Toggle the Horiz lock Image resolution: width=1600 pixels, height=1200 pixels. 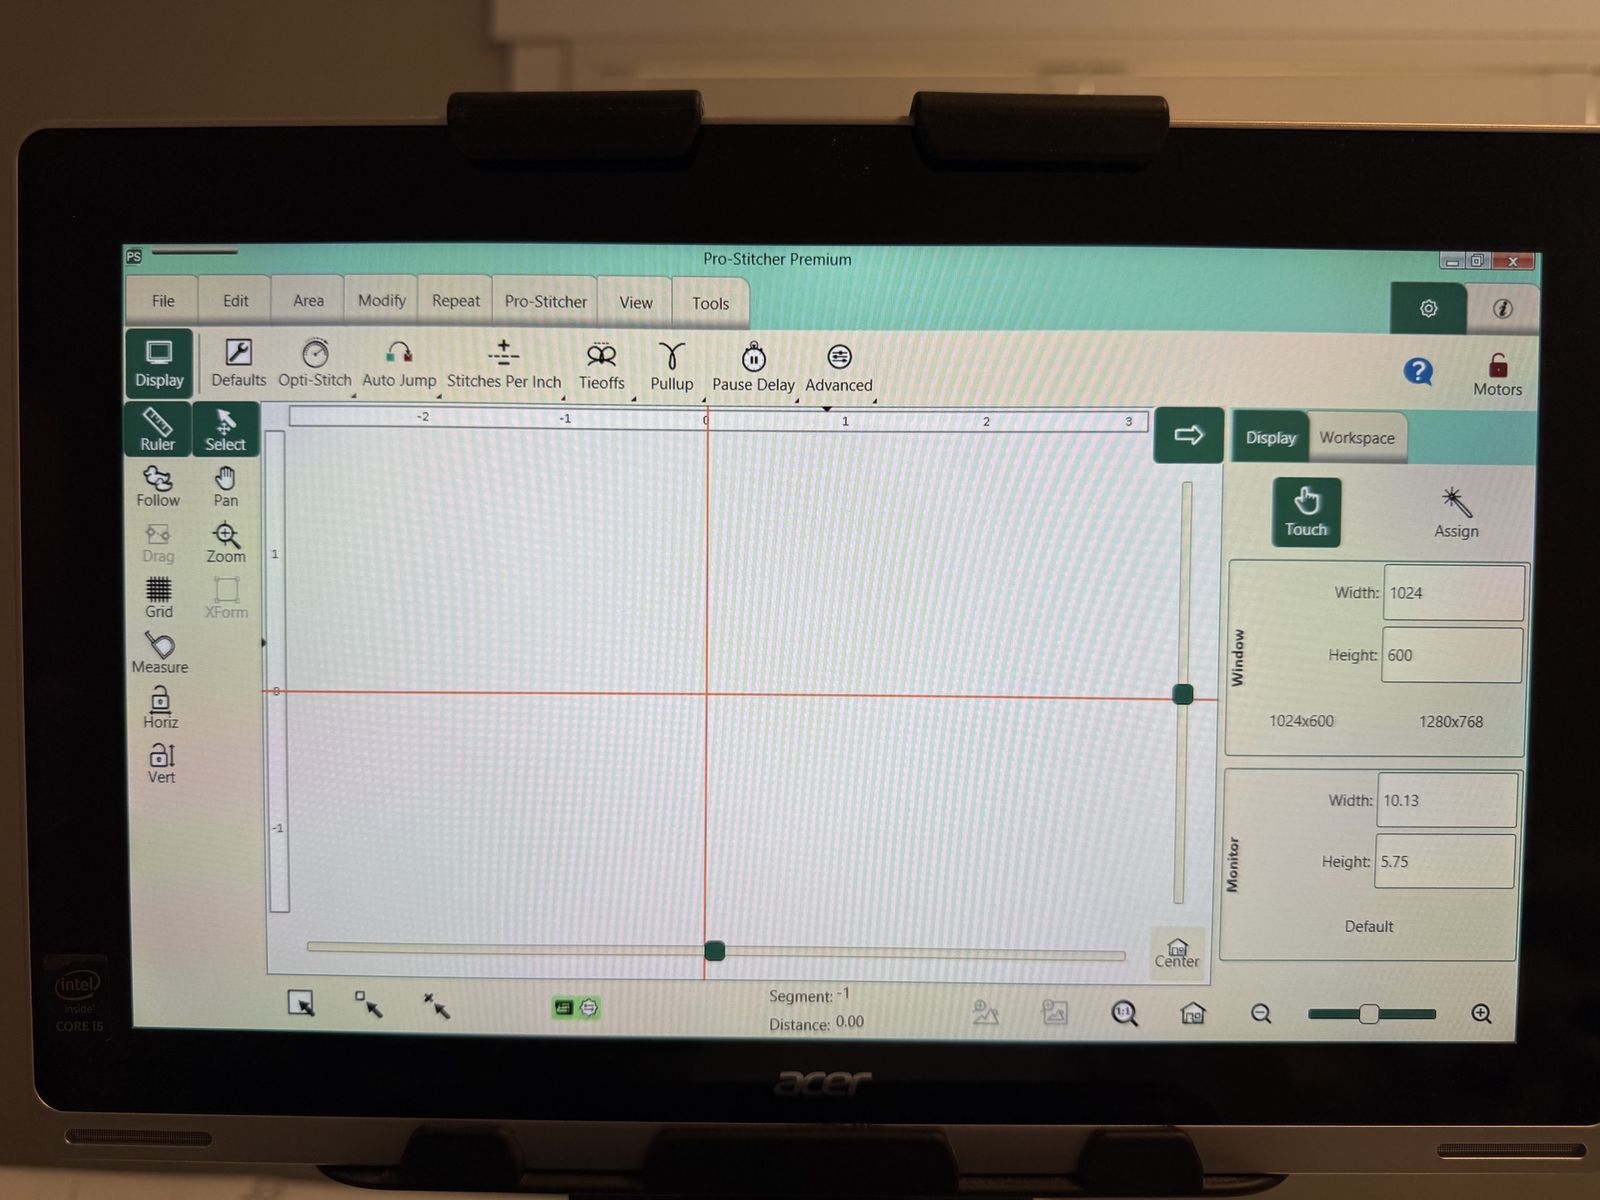click(x=160, y=707)
